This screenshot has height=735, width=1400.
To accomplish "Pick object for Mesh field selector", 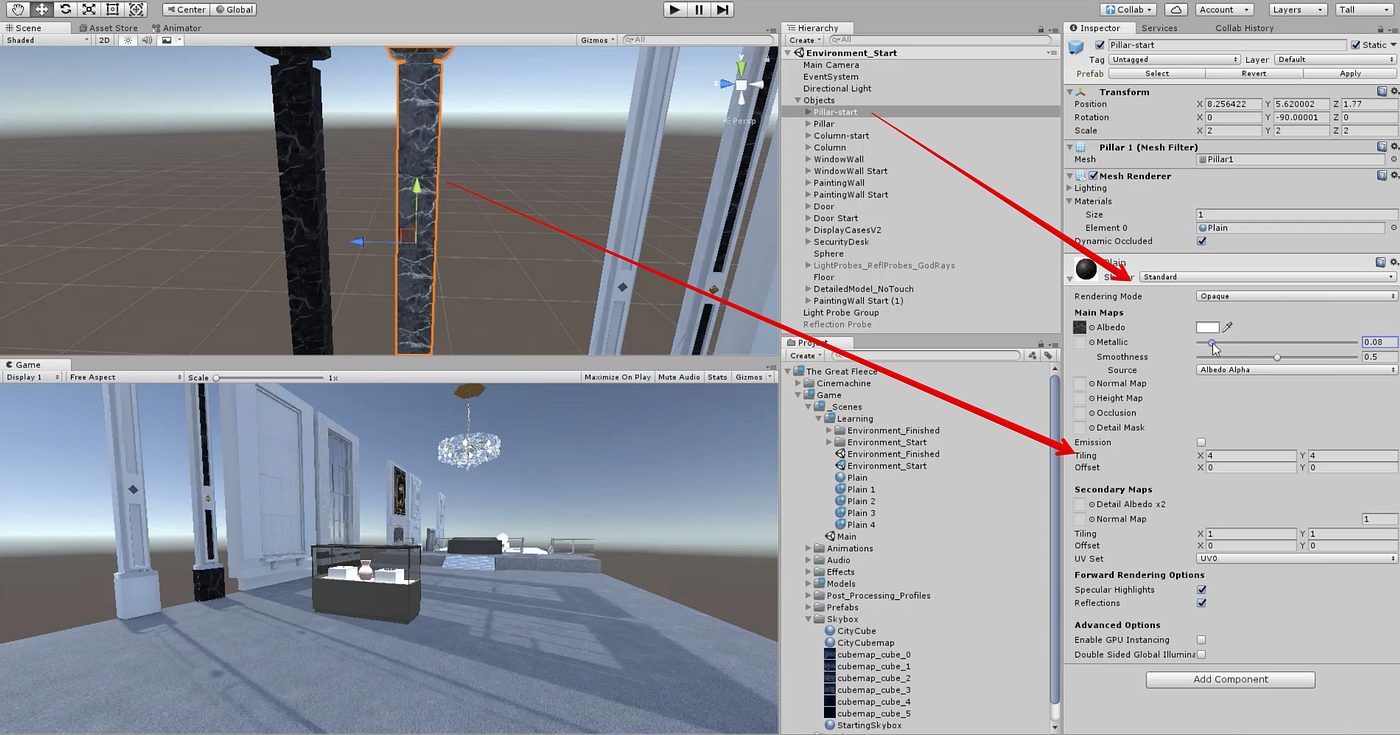I will point(1393,159).
